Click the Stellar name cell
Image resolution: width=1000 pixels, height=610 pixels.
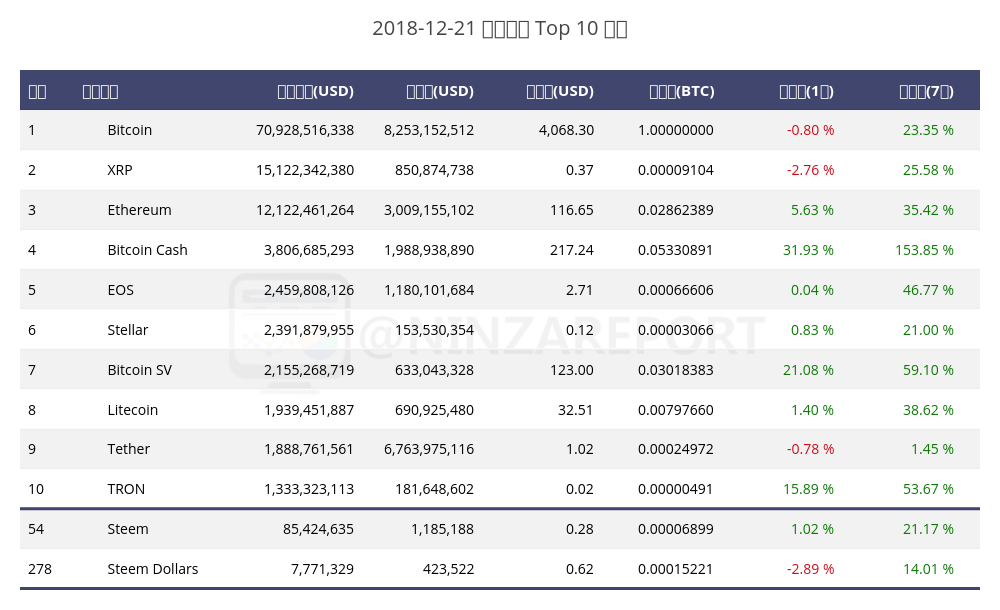tap(128, 330)
